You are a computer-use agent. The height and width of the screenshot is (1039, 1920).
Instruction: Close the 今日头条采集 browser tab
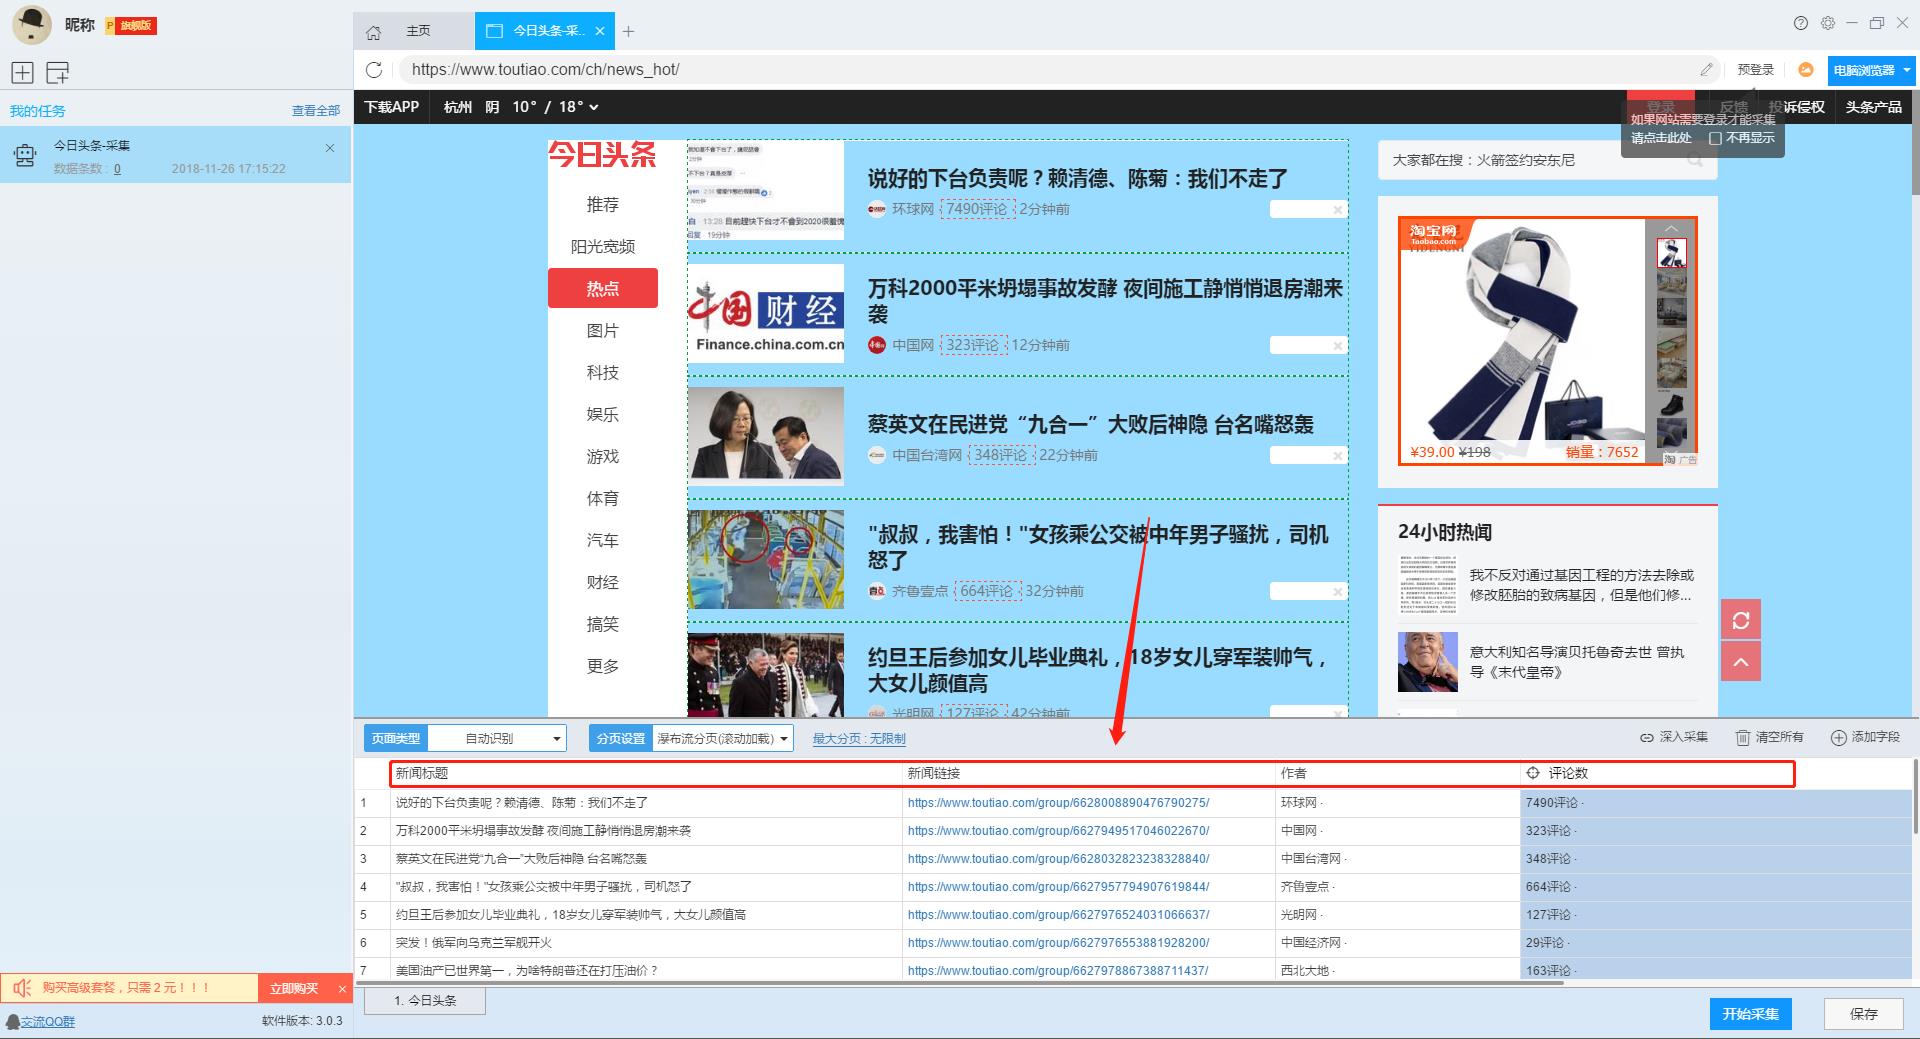600,31
